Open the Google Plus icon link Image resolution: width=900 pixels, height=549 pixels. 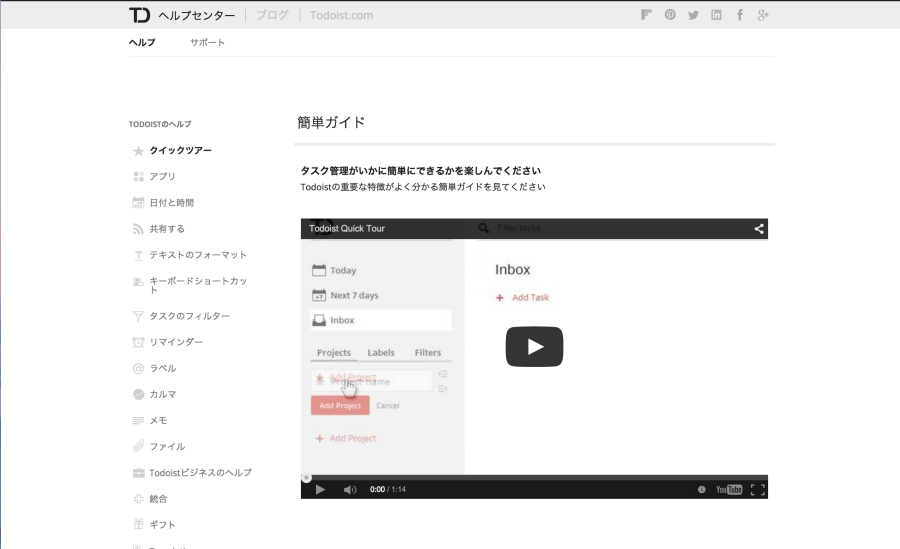763,15
